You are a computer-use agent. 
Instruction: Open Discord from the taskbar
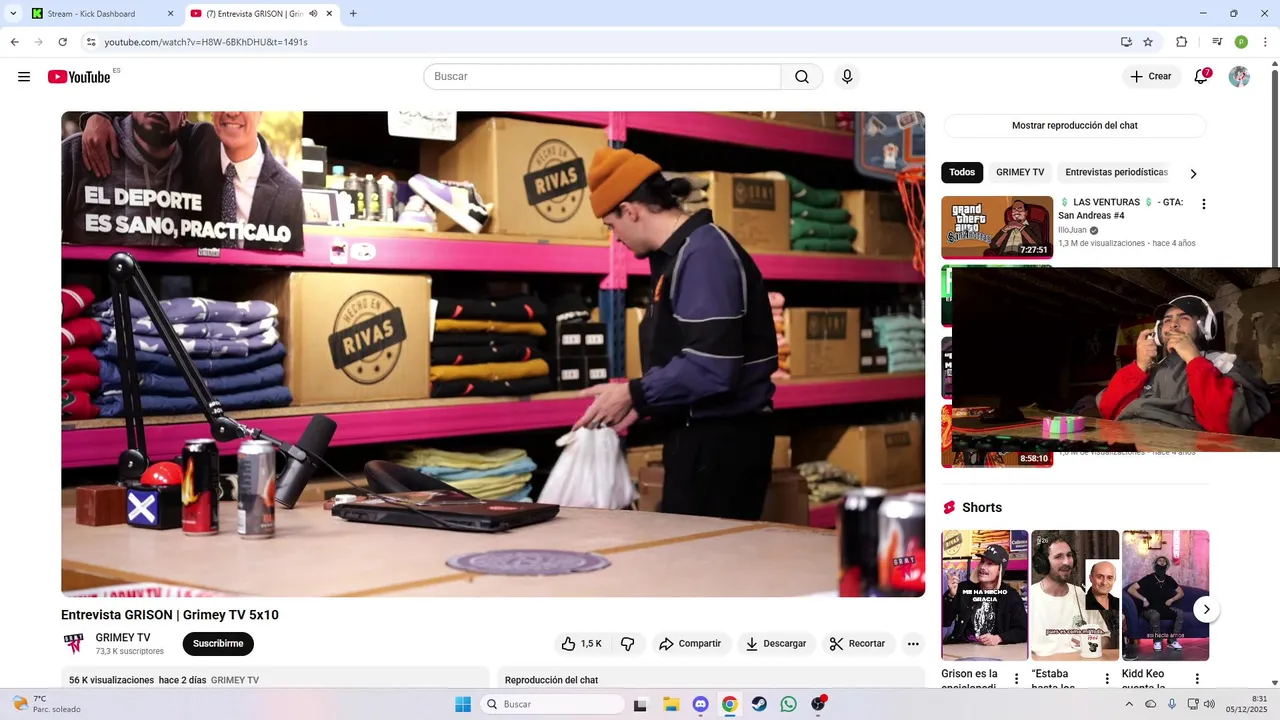[700, 704]
